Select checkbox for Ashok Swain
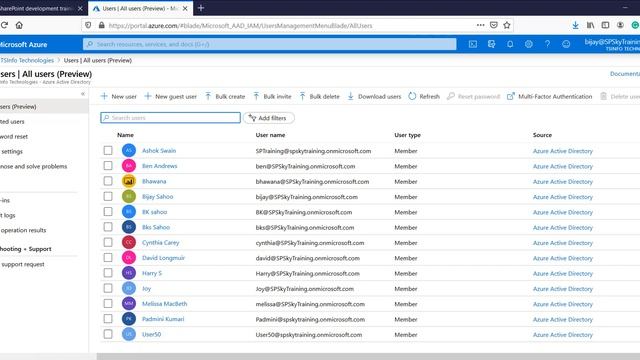Screen dimensions: 640x360 pos(108,151)
